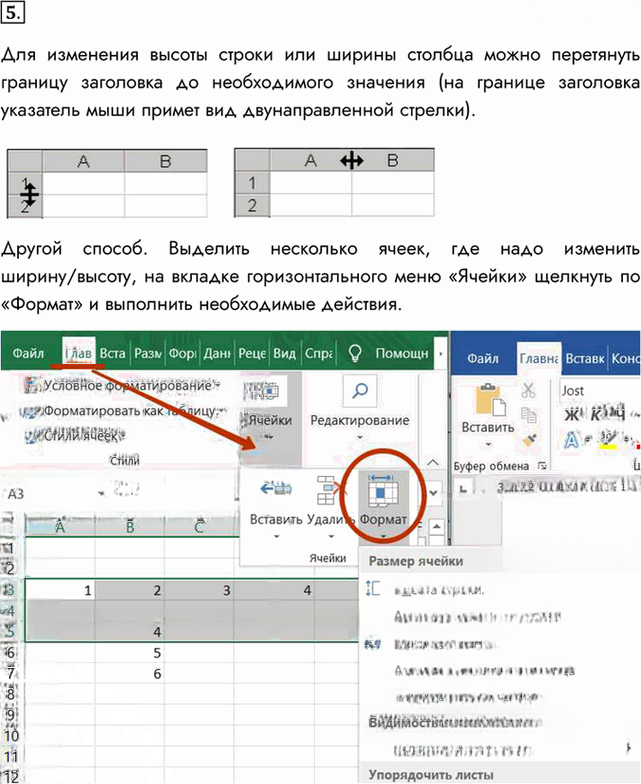The height and width of the screenshot is (784, 641).
Task: Click the Copy icon in Word
Action: point(528,415)
